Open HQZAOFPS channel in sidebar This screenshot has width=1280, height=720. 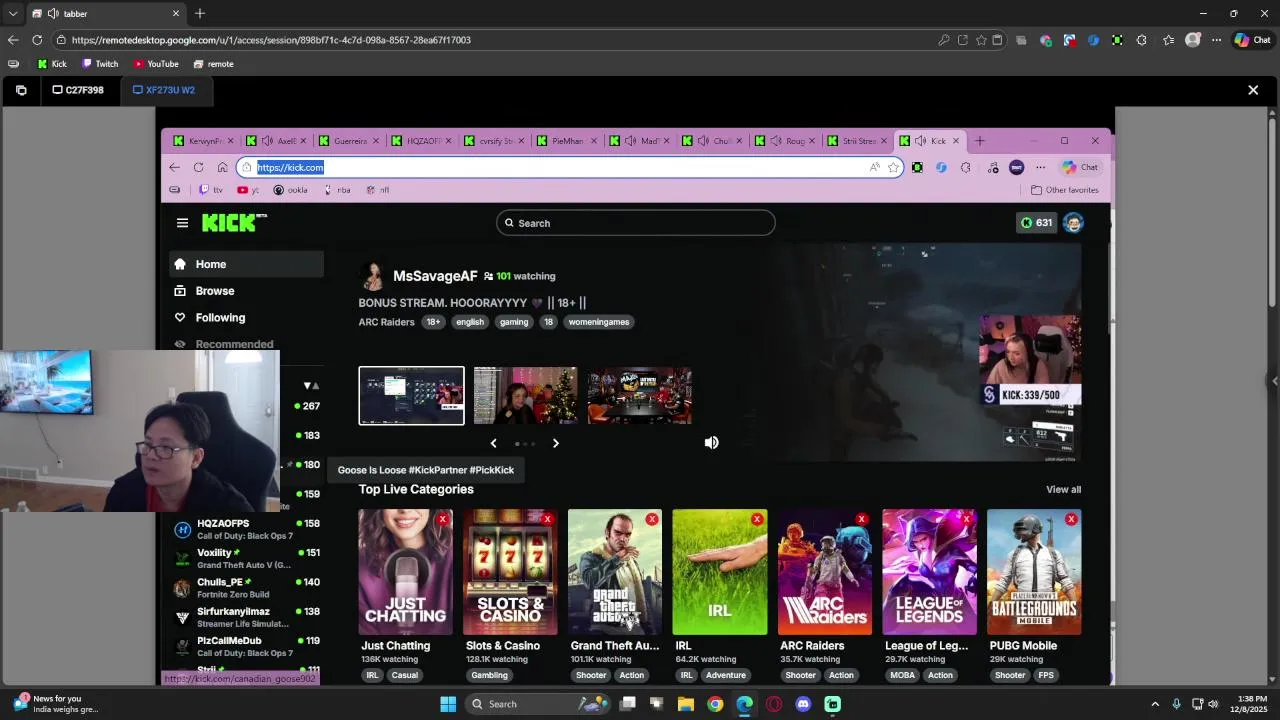[247, 529]
